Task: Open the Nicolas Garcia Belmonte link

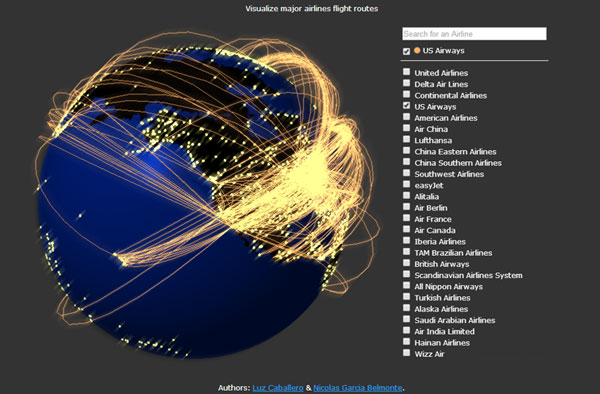Action: (358, 388)
